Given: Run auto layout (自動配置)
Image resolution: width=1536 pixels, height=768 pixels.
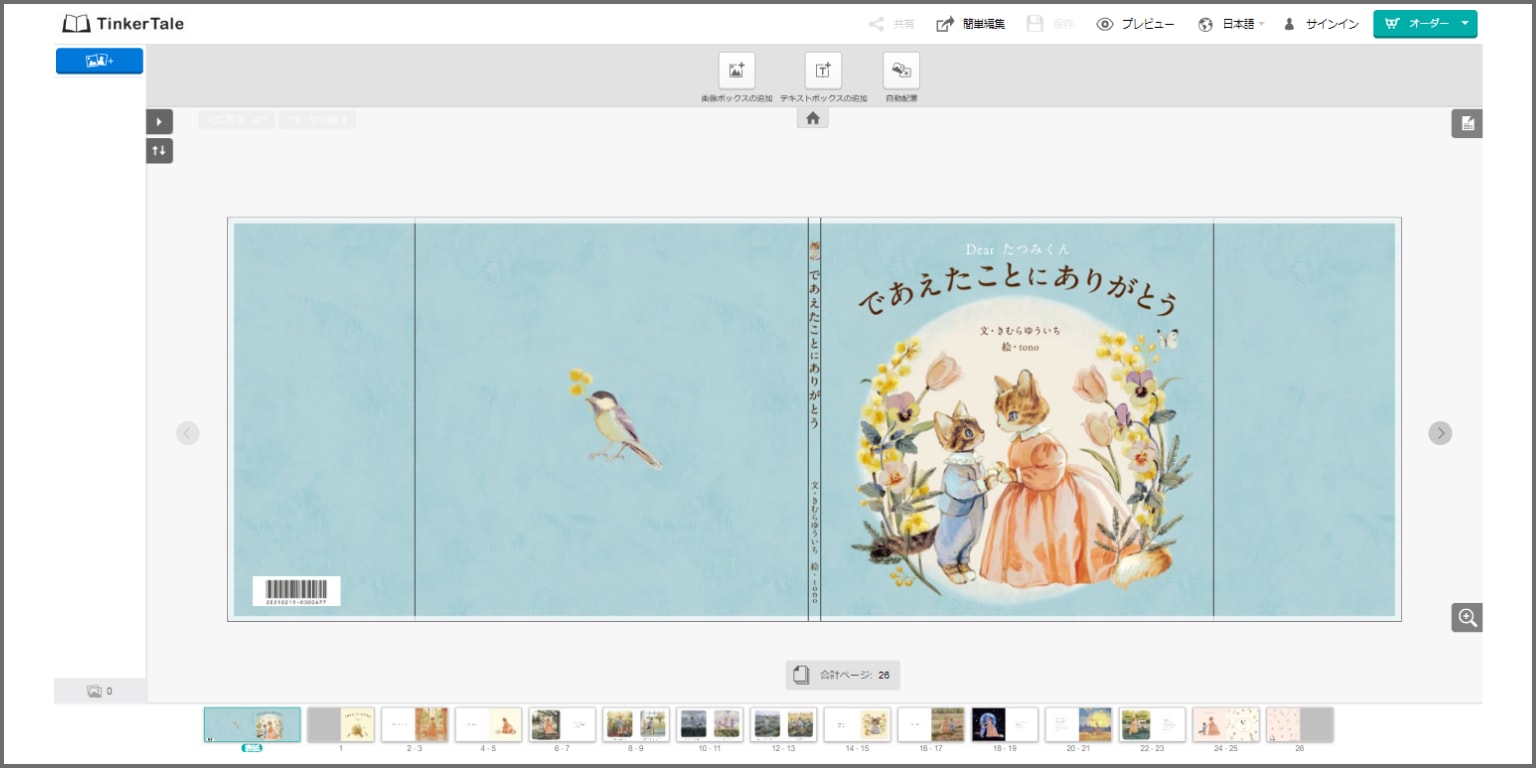Looking at the screenshot, I should click(x=901, y=71).
